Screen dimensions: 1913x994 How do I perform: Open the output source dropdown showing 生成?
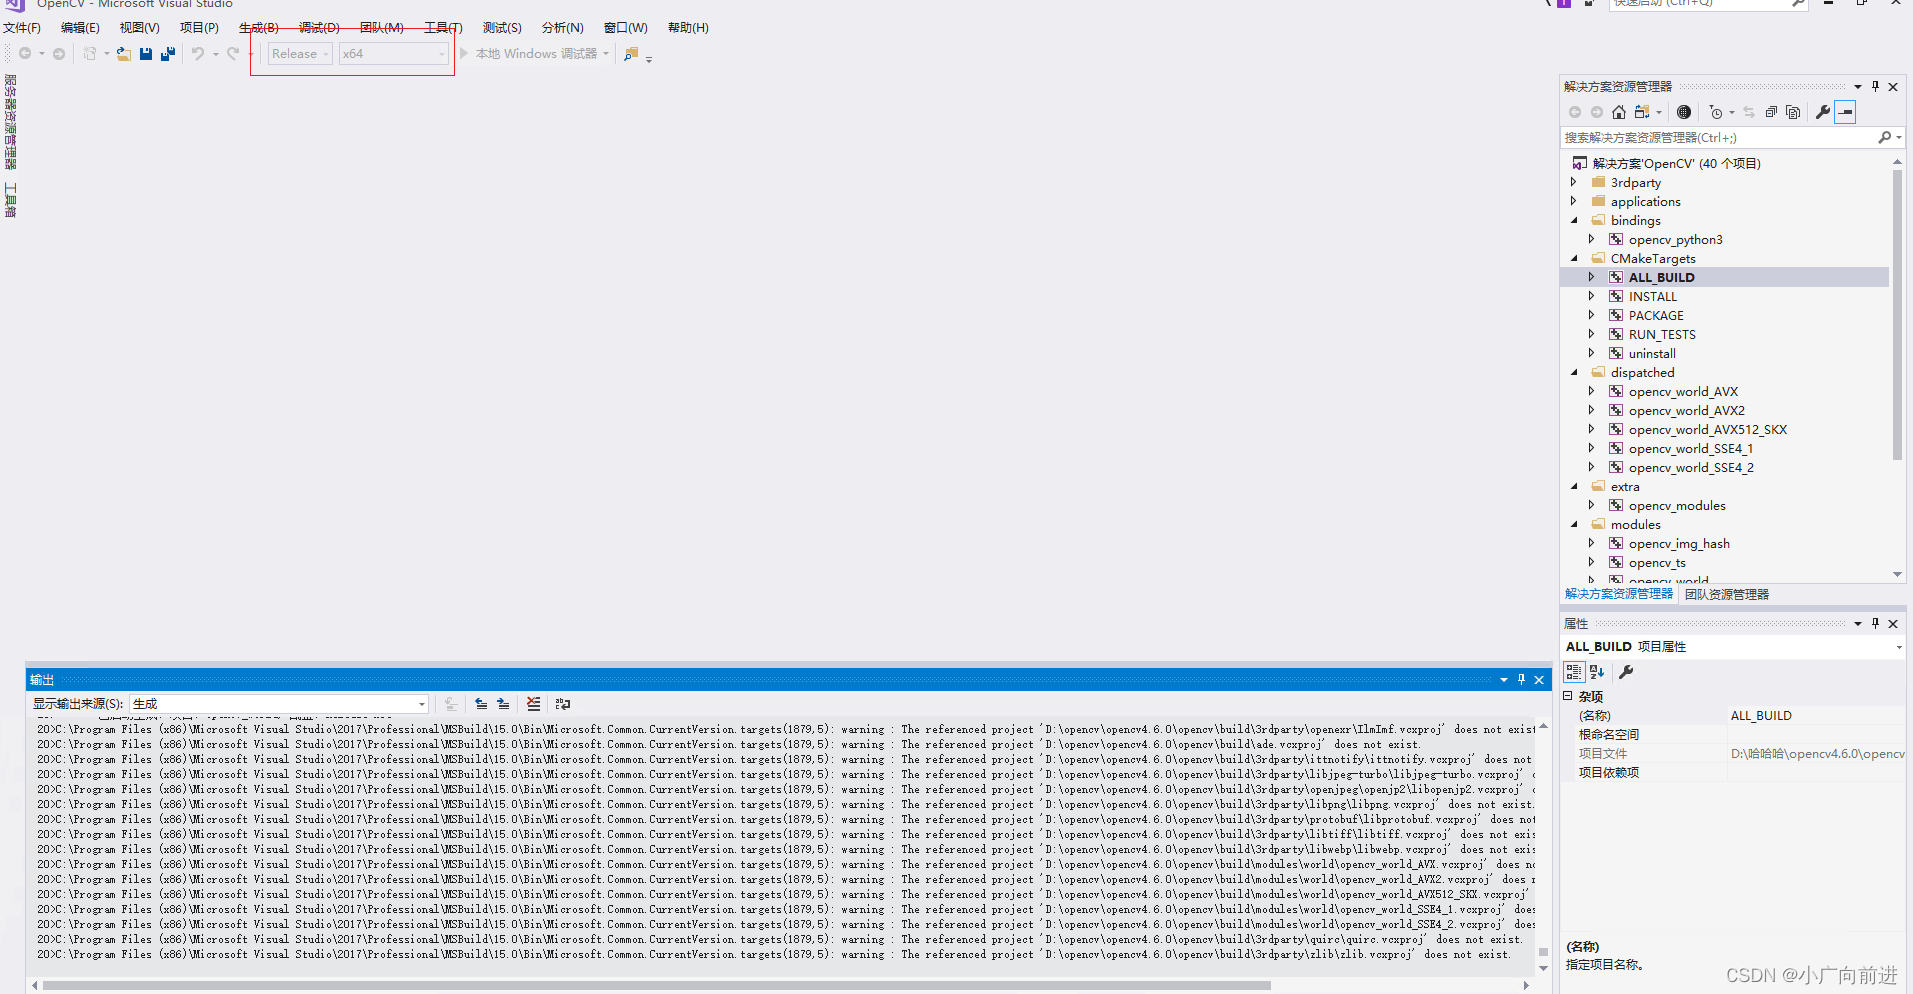click(279, 704)
